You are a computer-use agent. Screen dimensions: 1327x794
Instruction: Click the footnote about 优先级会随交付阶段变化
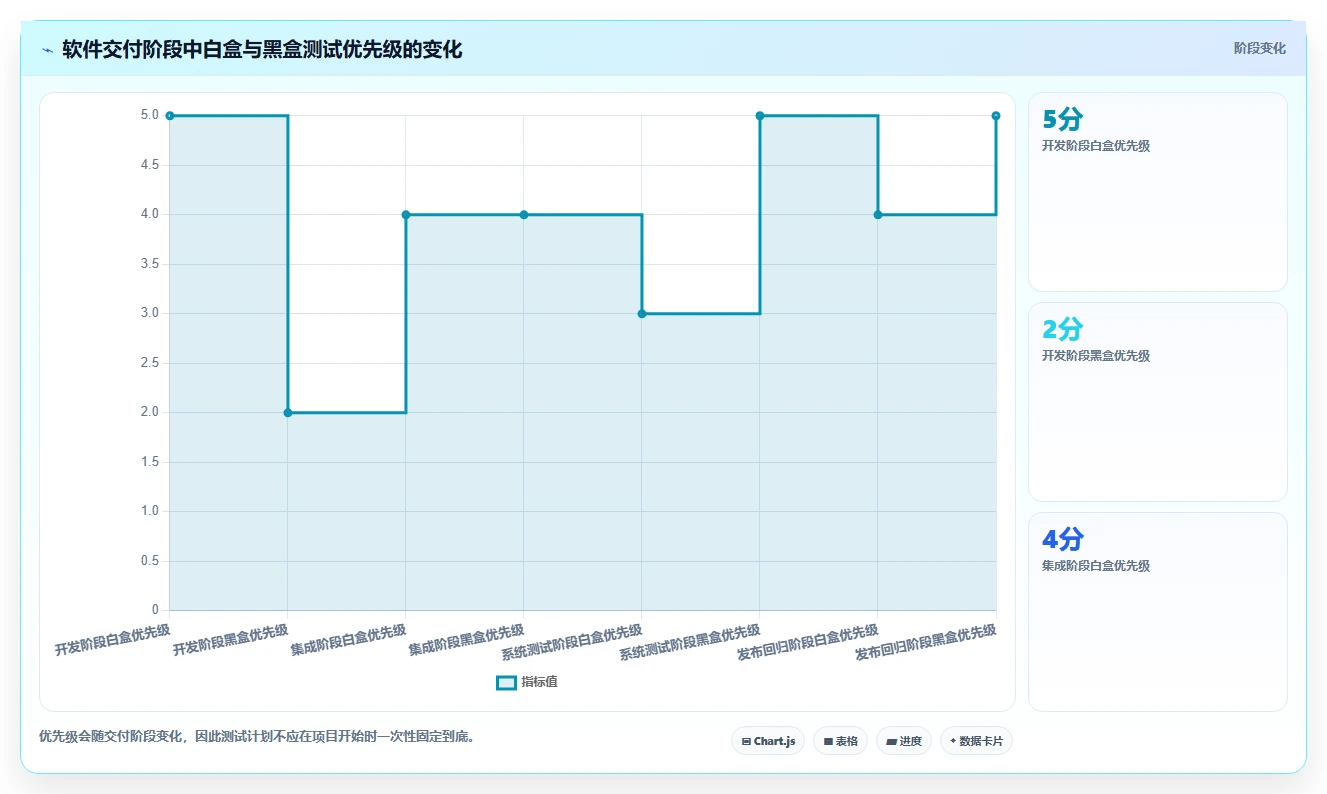point(257,737)
